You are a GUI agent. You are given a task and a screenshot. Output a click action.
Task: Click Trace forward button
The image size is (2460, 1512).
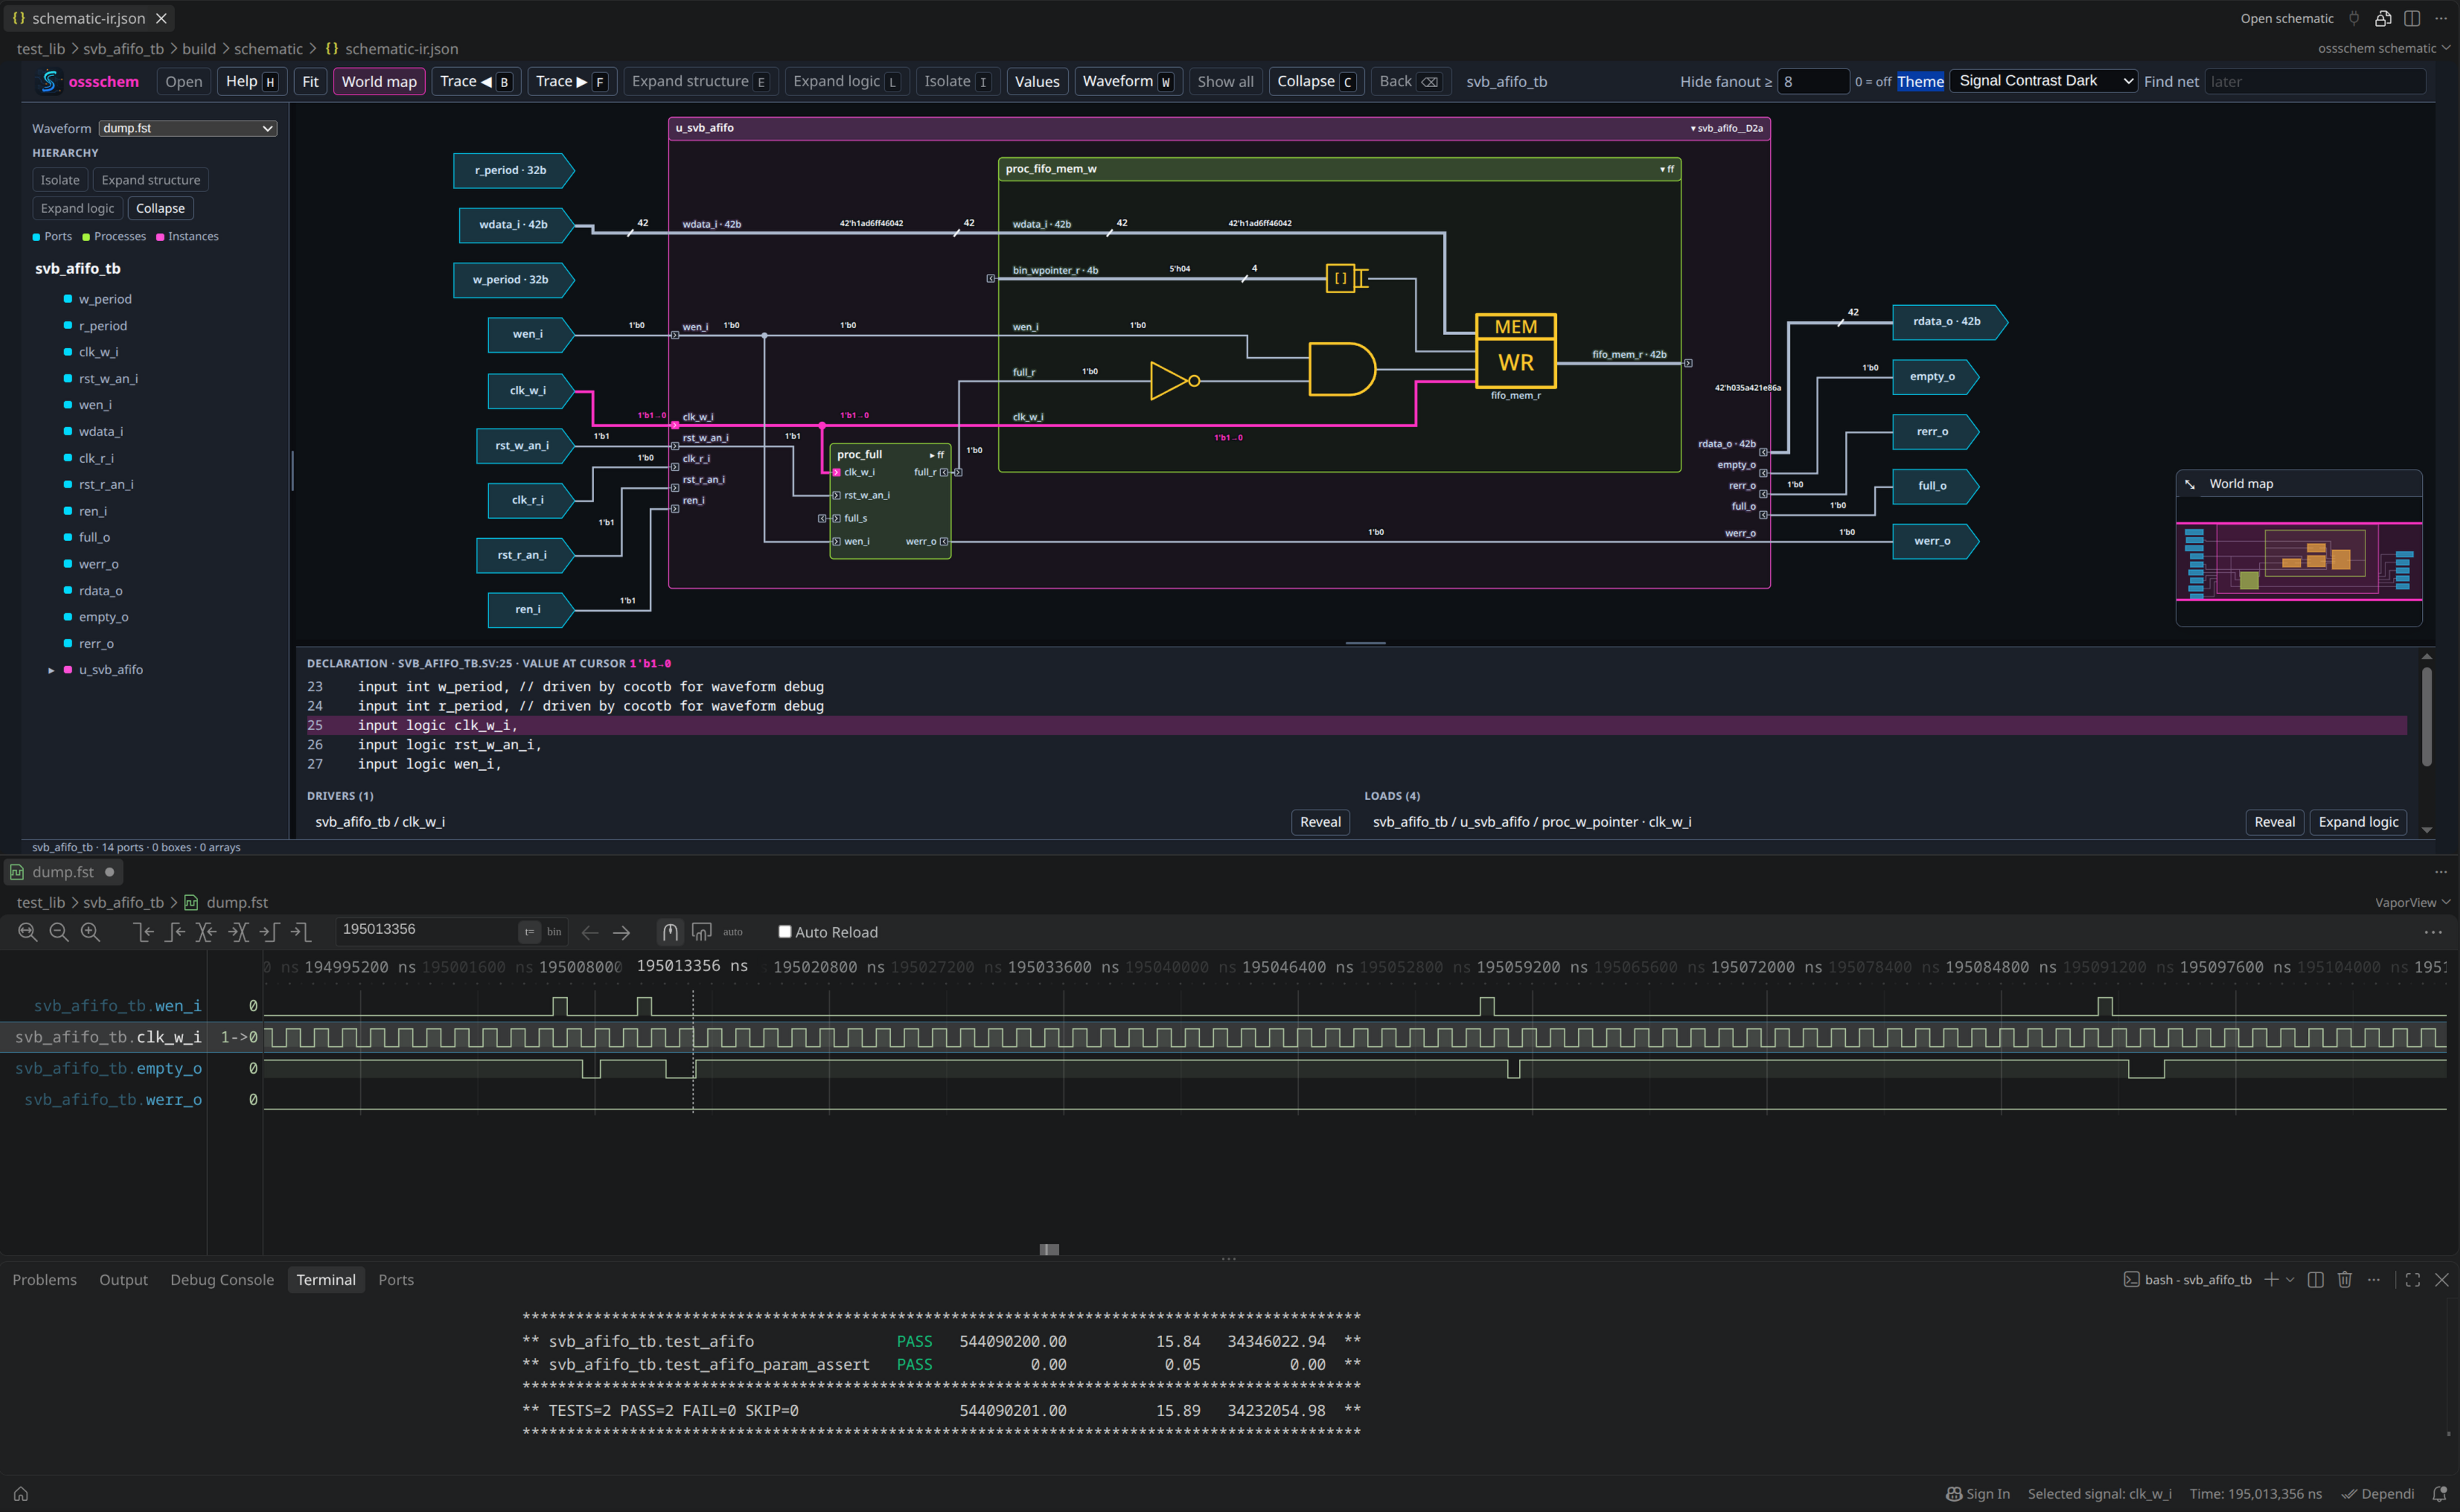[572, 82]
